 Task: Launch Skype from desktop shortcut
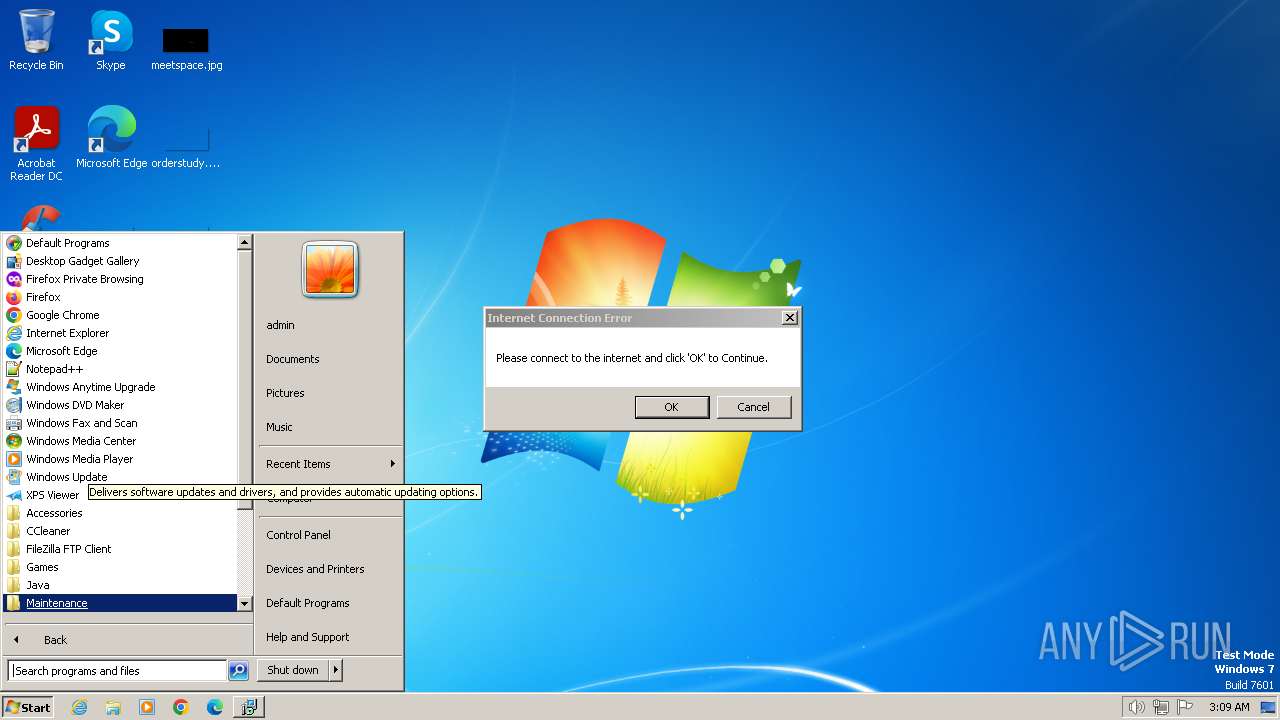coord(110,40)
